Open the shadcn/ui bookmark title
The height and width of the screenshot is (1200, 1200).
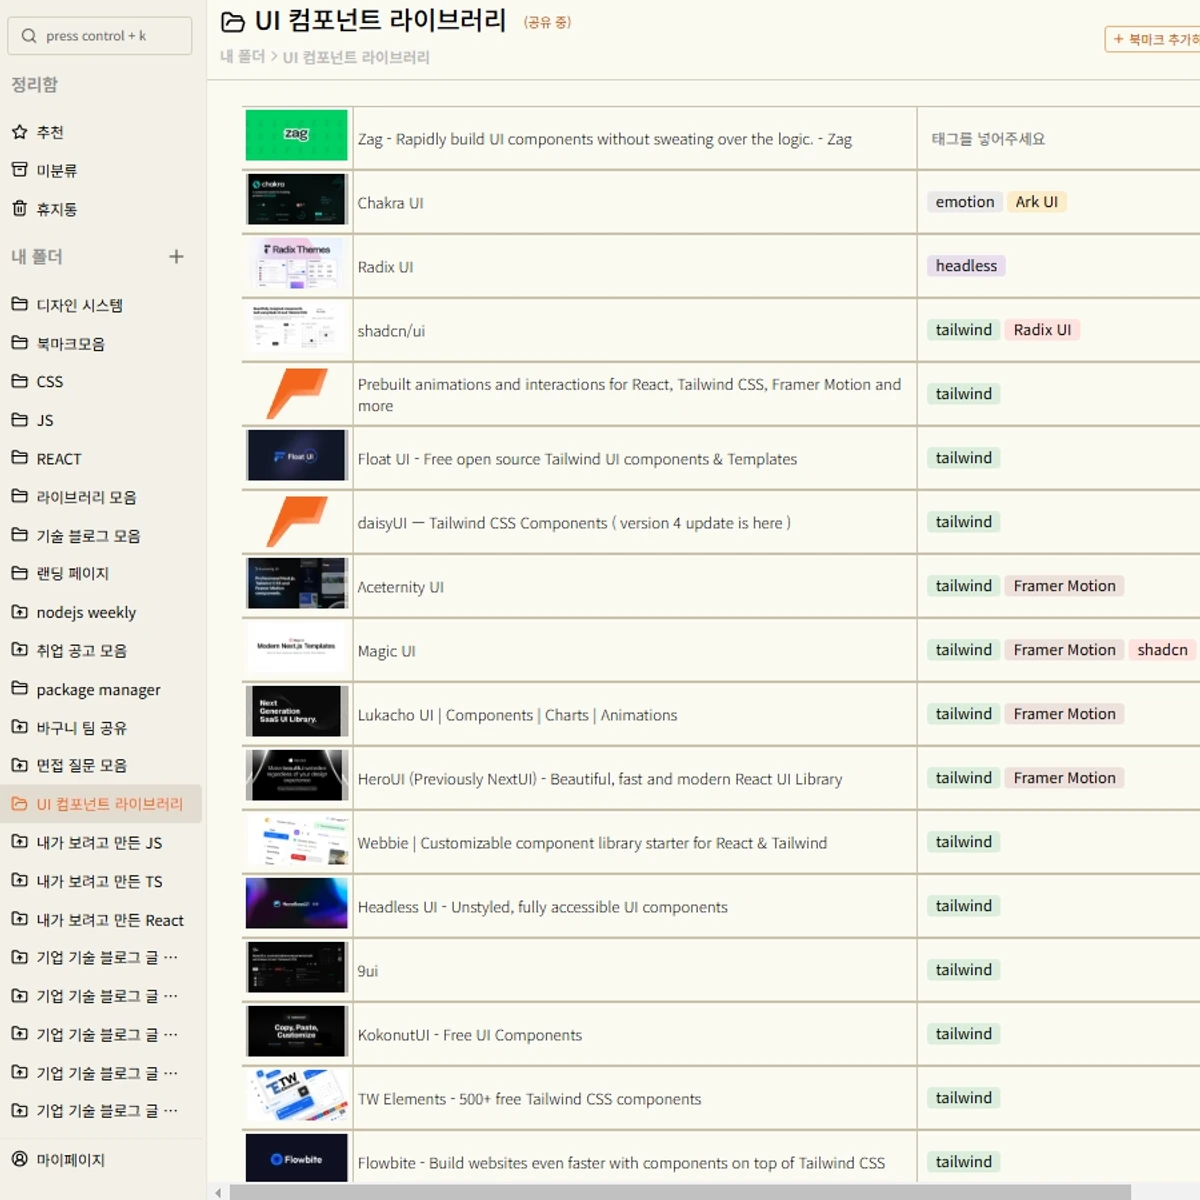click(391, 331)
